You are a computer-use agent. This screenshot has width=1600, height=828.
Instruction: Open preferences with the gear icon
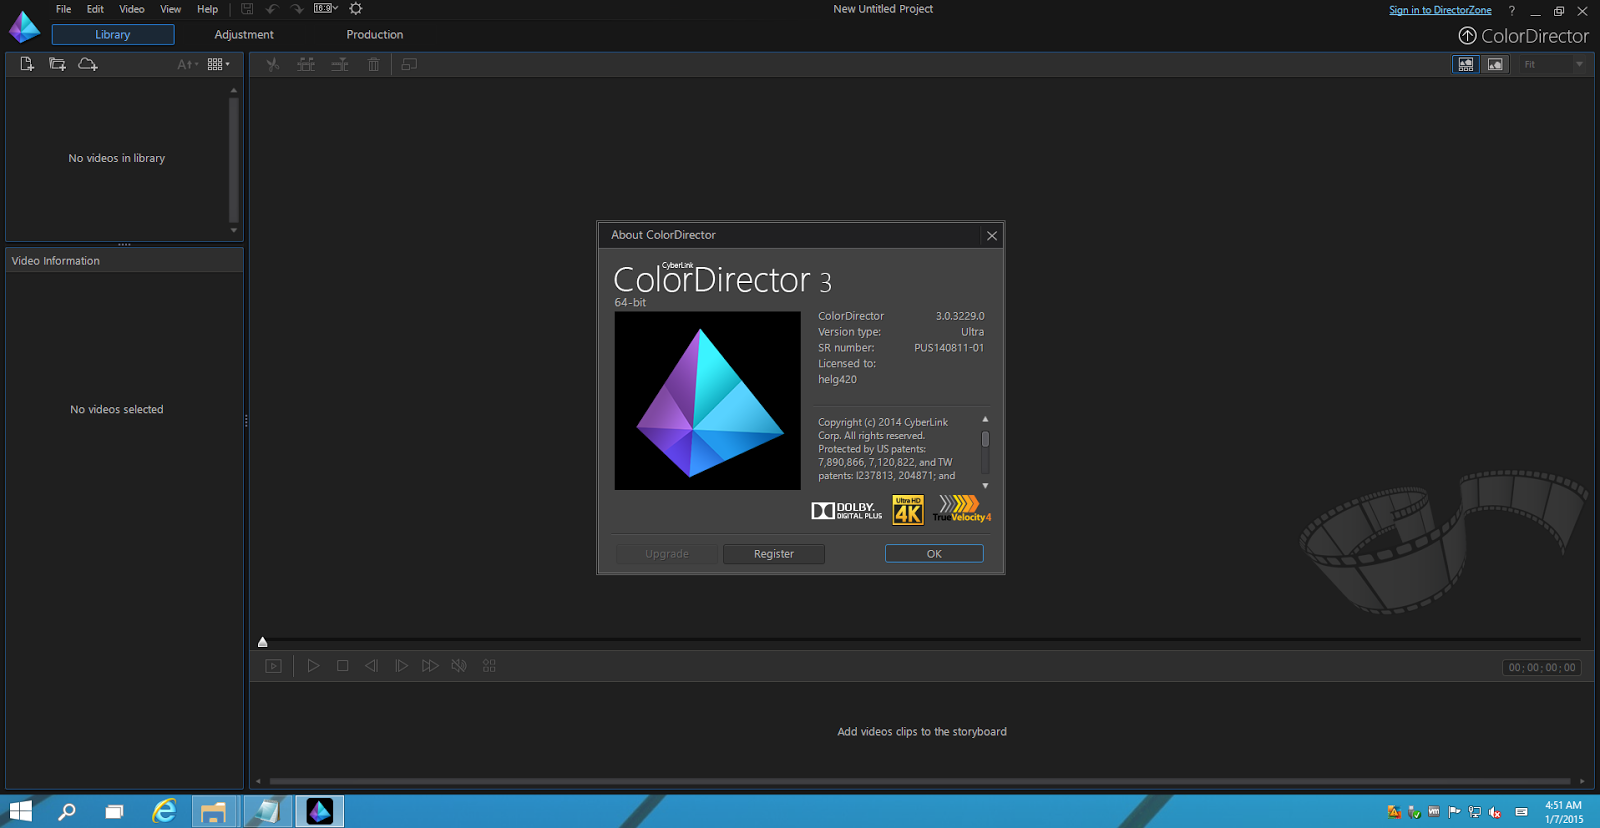tap(356, 9)
